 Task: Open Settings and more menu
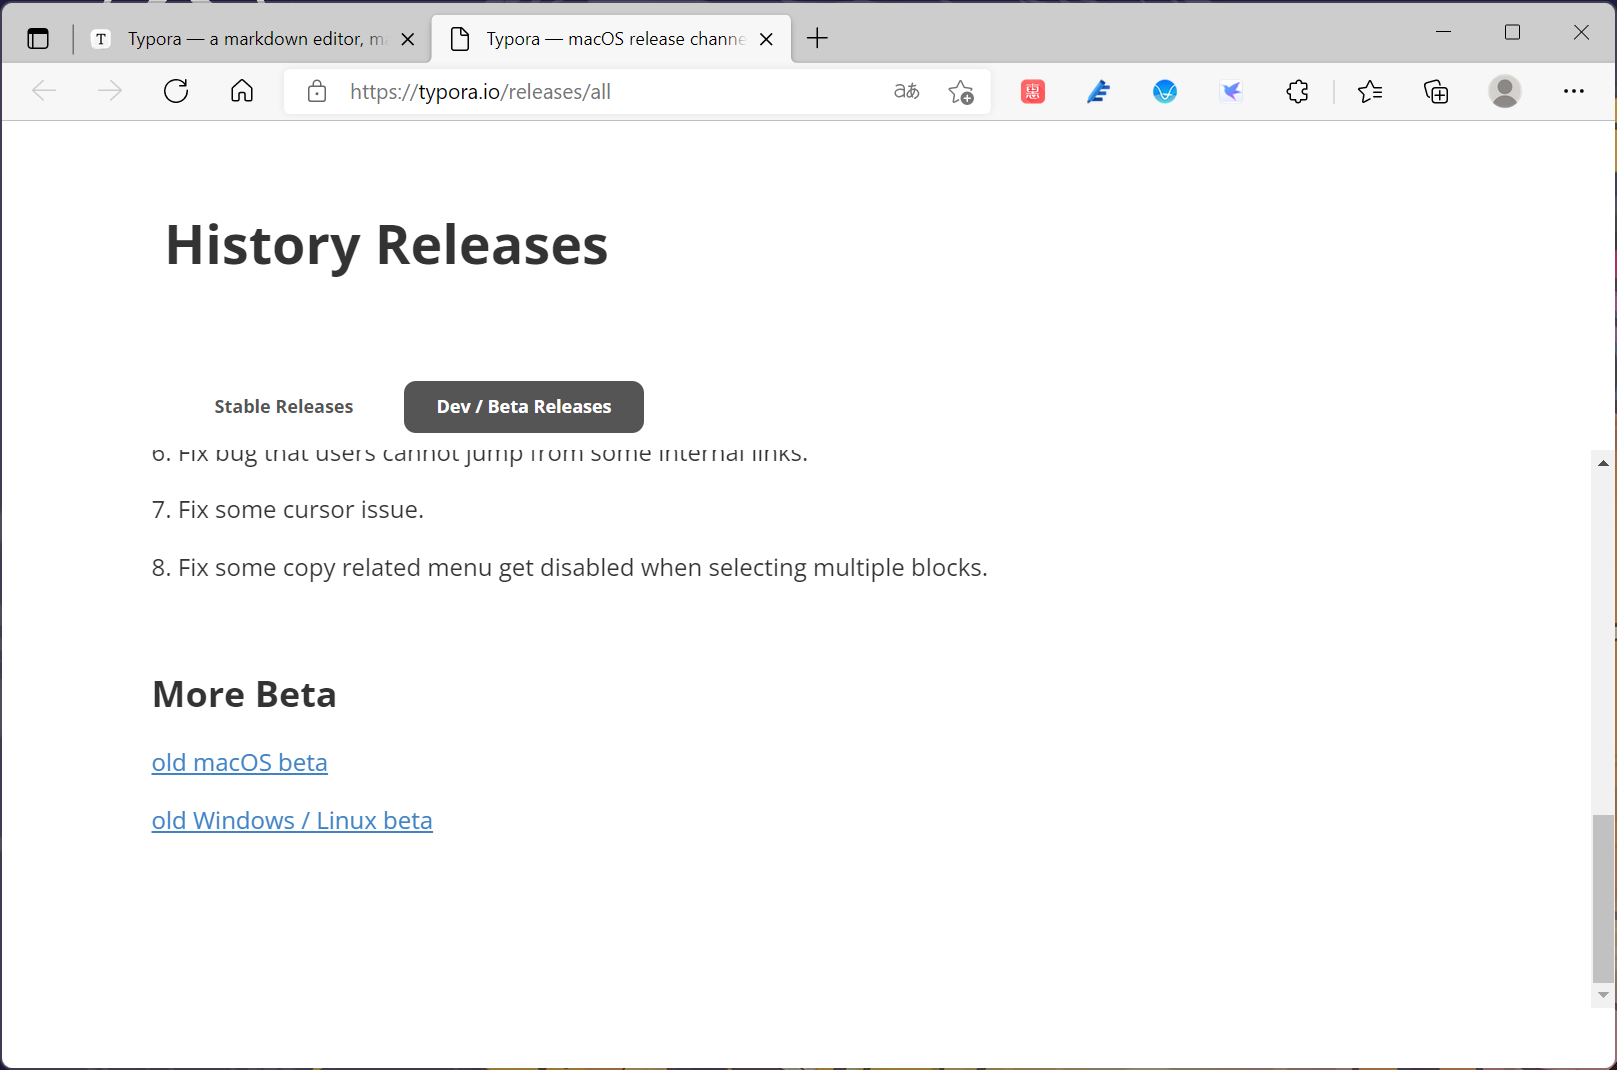pyautogui.click(x=1574, y=92)
